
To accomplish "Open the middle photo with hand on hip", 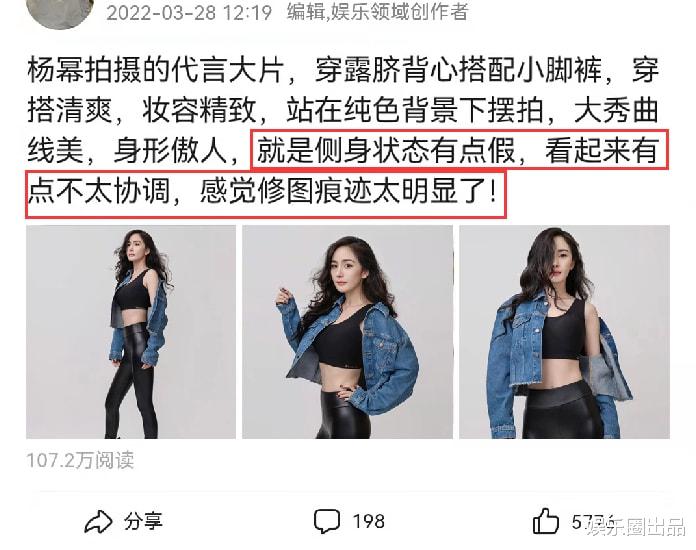I will click(x=348, y=332).
